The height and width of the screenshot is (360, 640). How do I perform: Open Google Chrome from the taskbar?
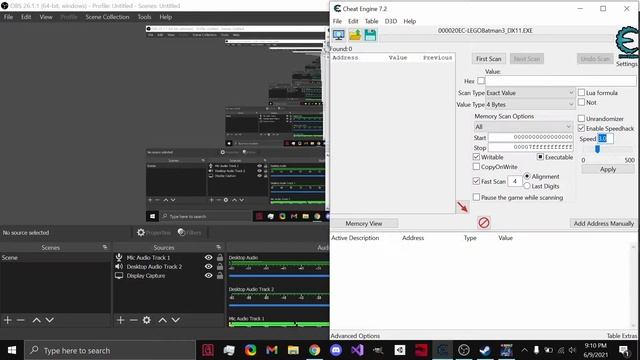[314, 350]
